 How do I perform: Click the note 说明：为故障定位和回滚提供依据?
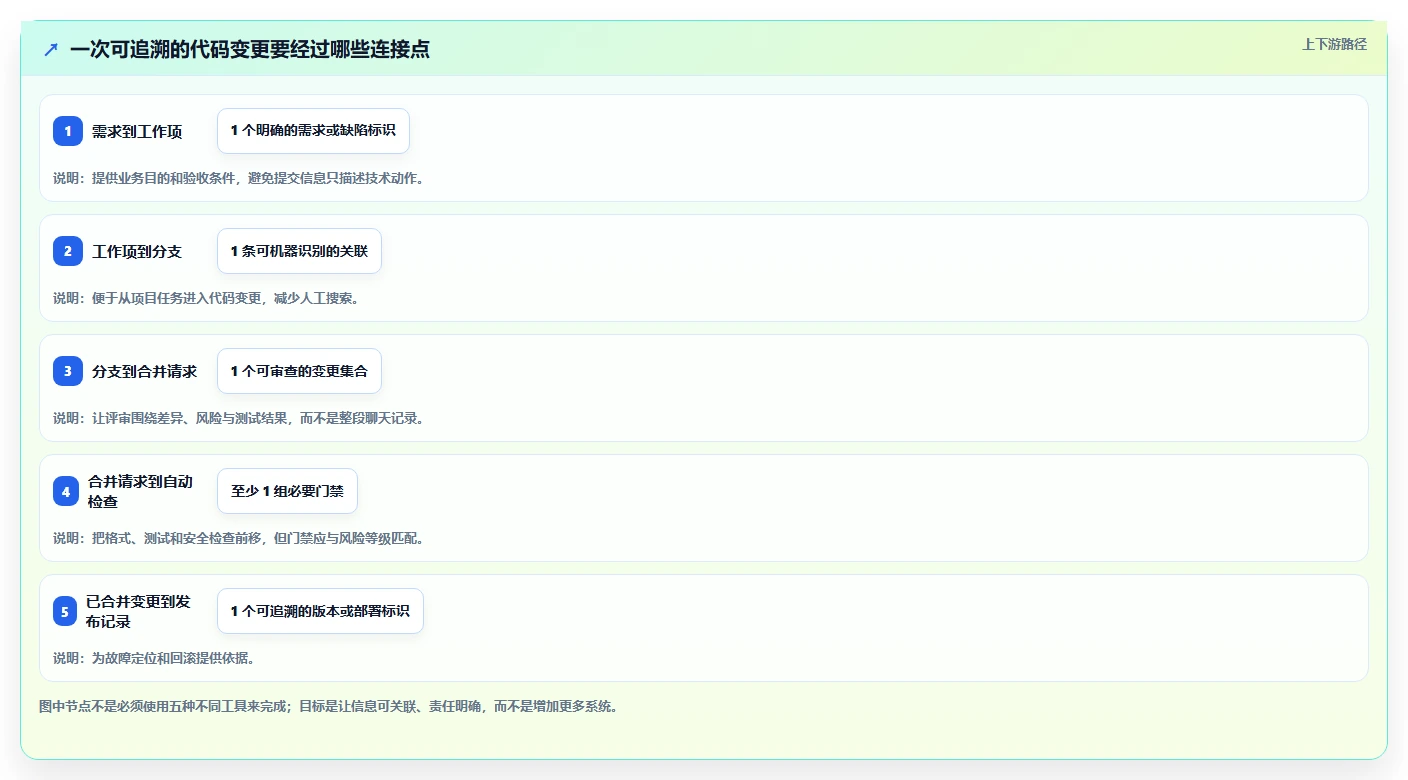[x=154, y=658]
